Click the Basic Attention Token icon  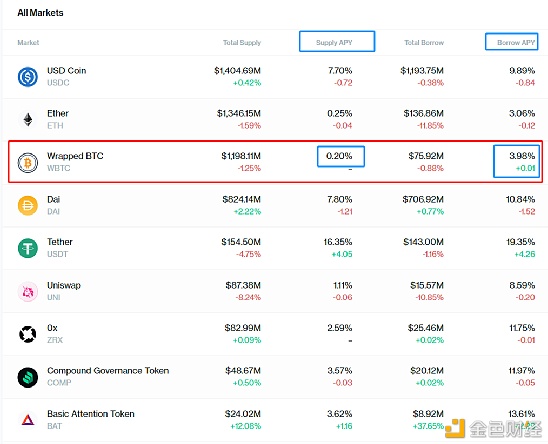(x=28, y=420)
